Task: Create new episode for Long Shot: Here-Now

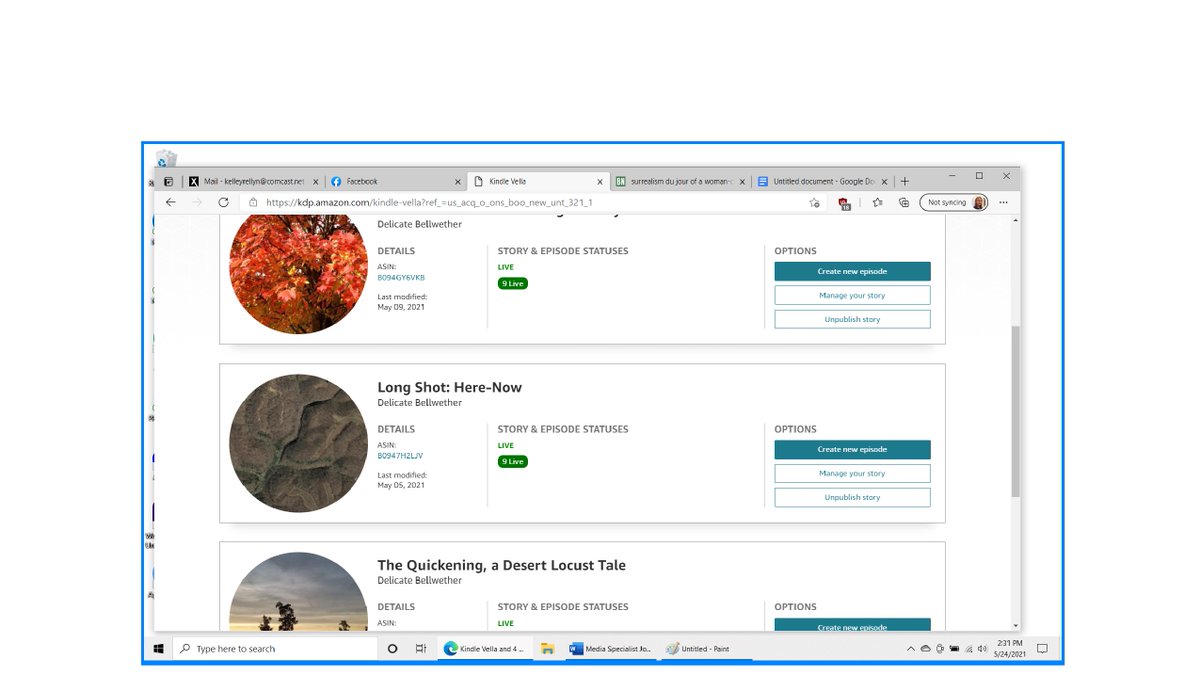Action: coord(852,449)
